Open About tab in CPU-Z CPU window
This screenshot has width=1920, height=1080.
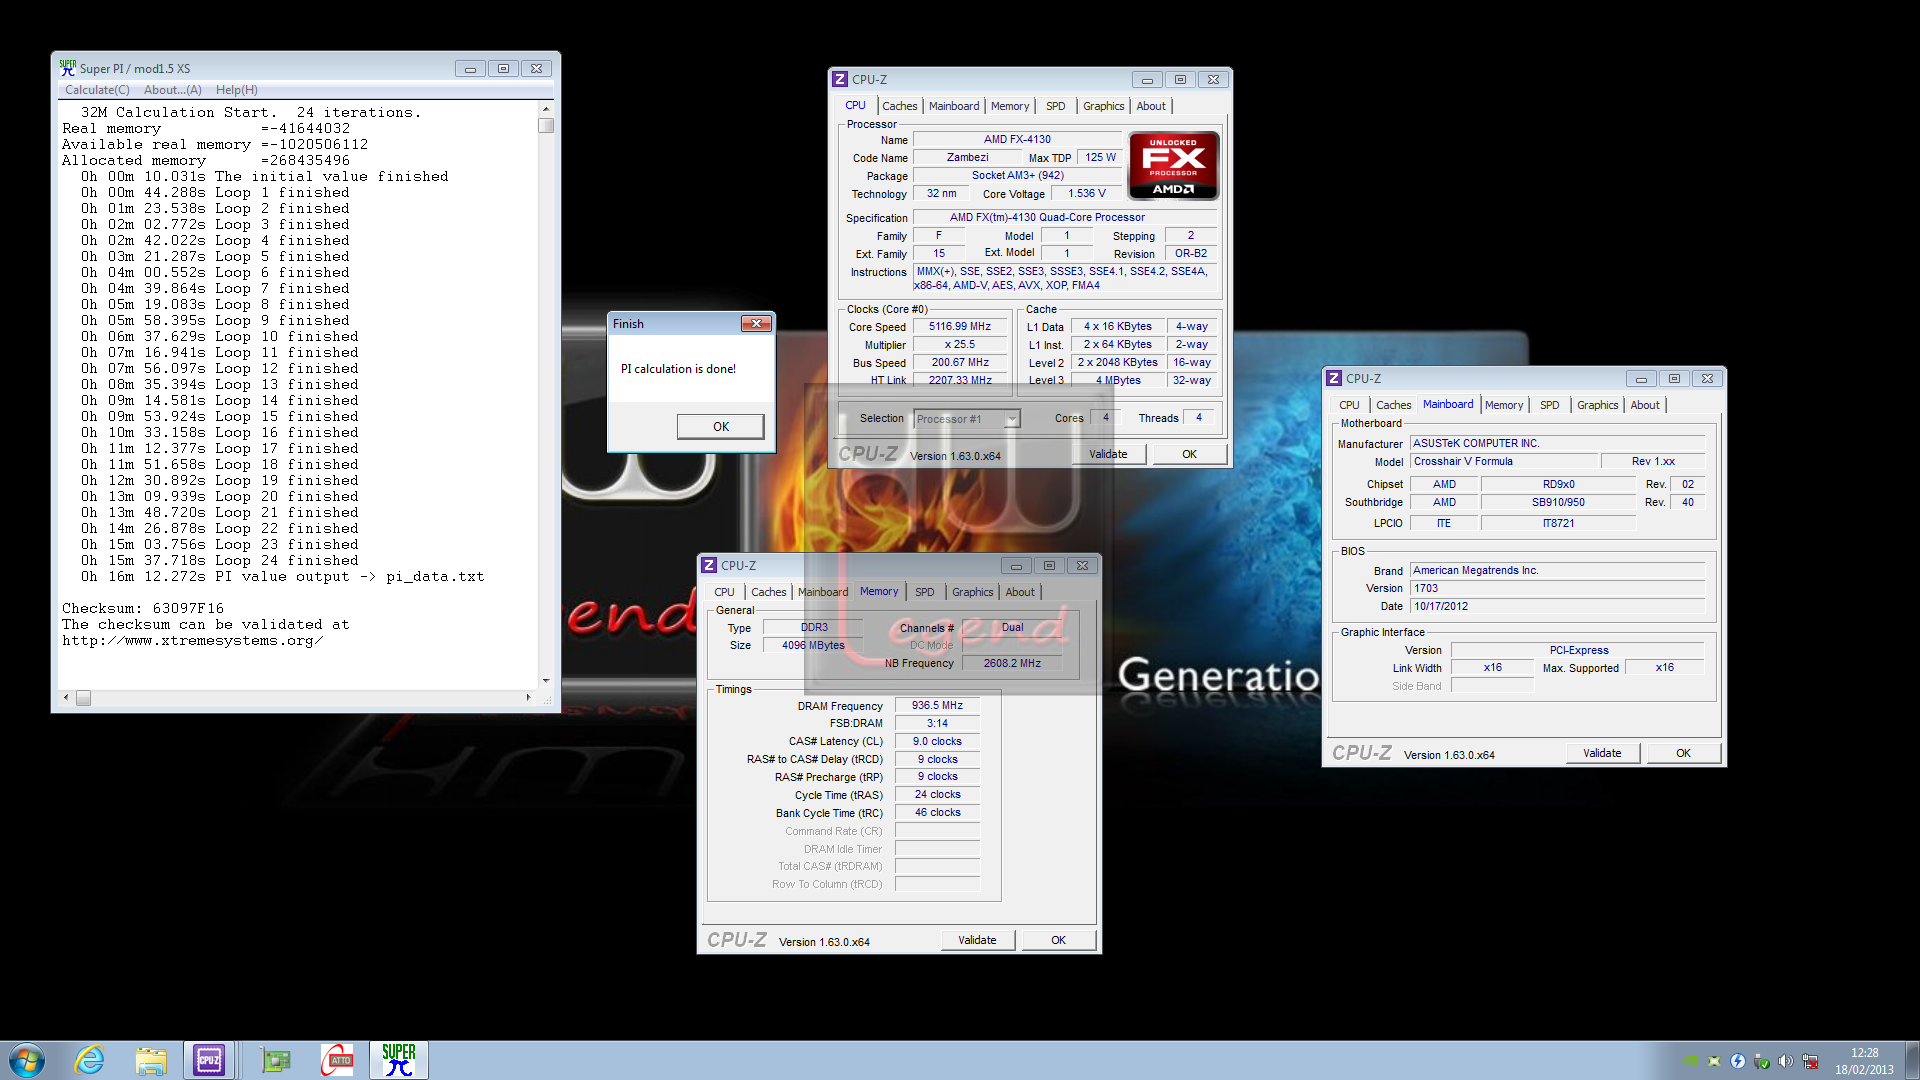point(1151,106)
